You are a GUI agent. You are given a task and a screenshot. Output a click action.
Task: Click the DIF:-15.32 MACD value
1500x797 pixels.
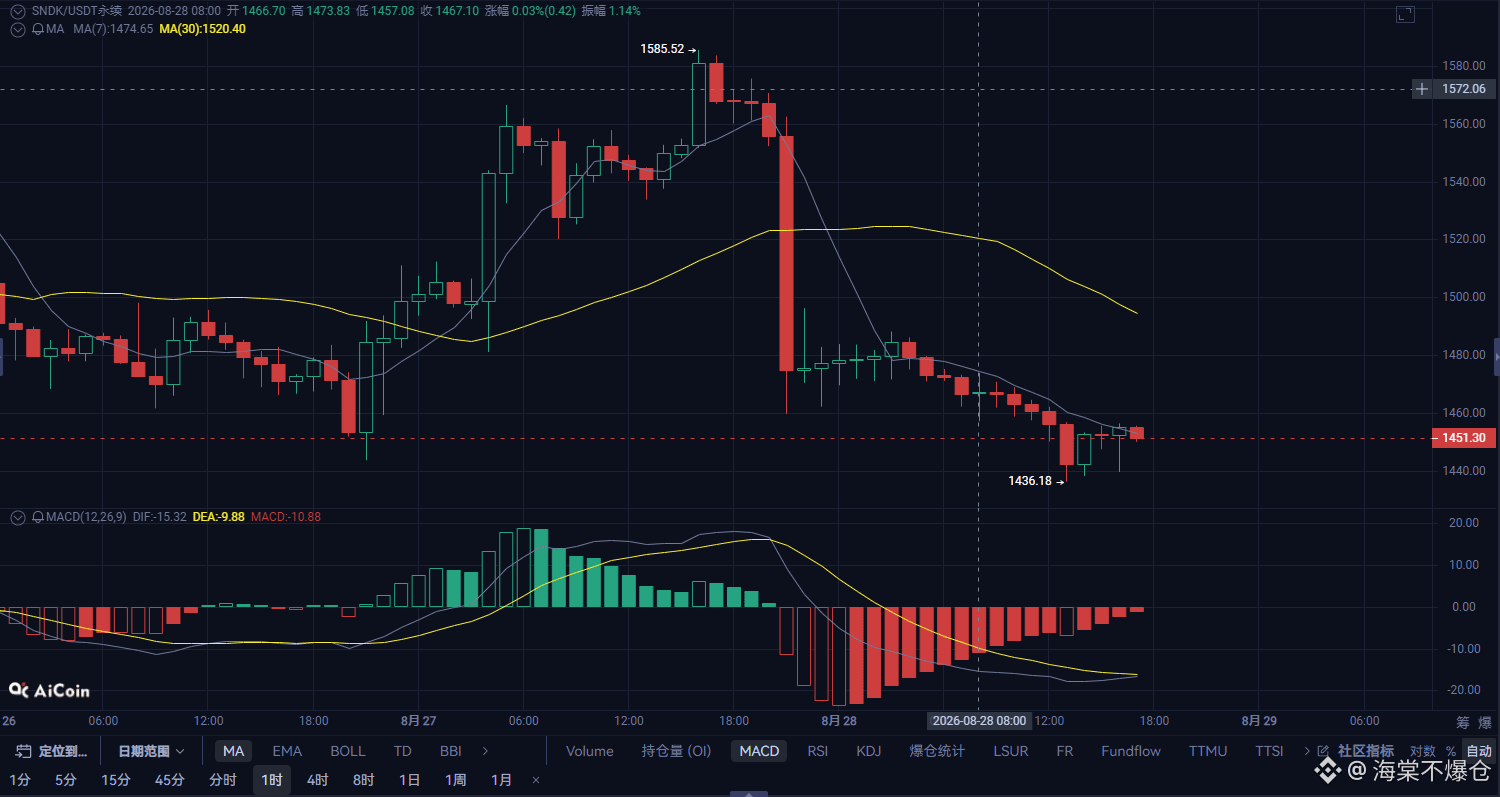[160, 517]
